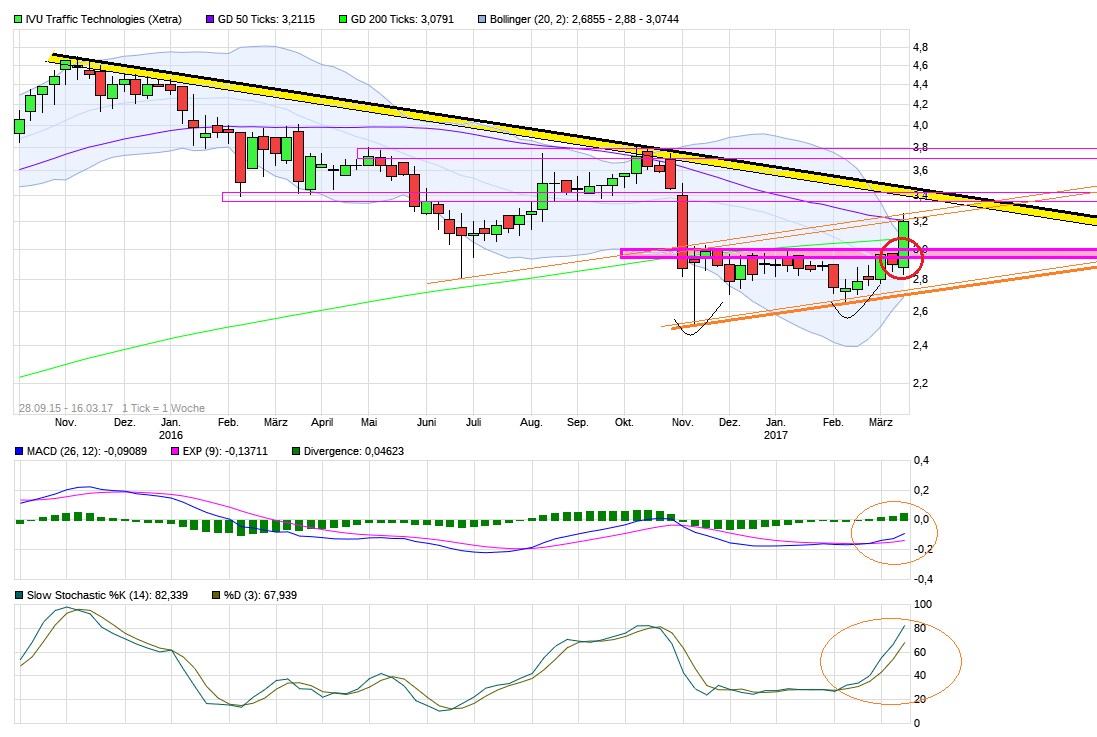Click the magenta EXP (9) legend square
This screenshot has height=737, width=1097.
click(x=175, y=451)
